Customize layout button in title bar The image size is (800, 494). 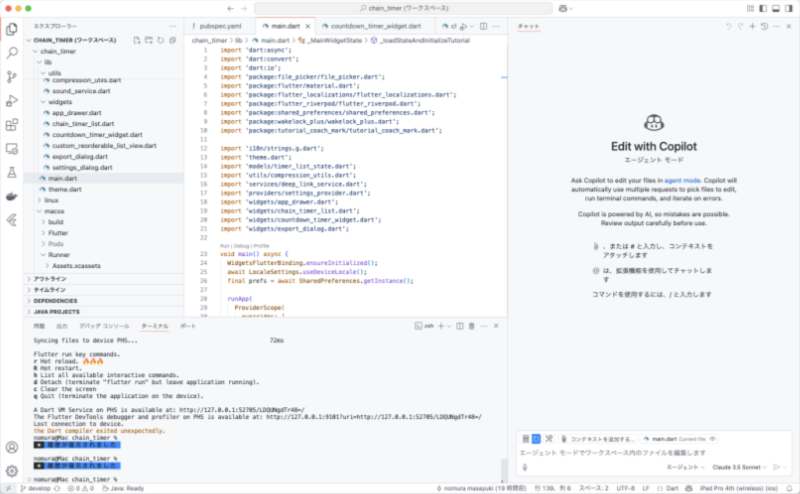[750, 8]
